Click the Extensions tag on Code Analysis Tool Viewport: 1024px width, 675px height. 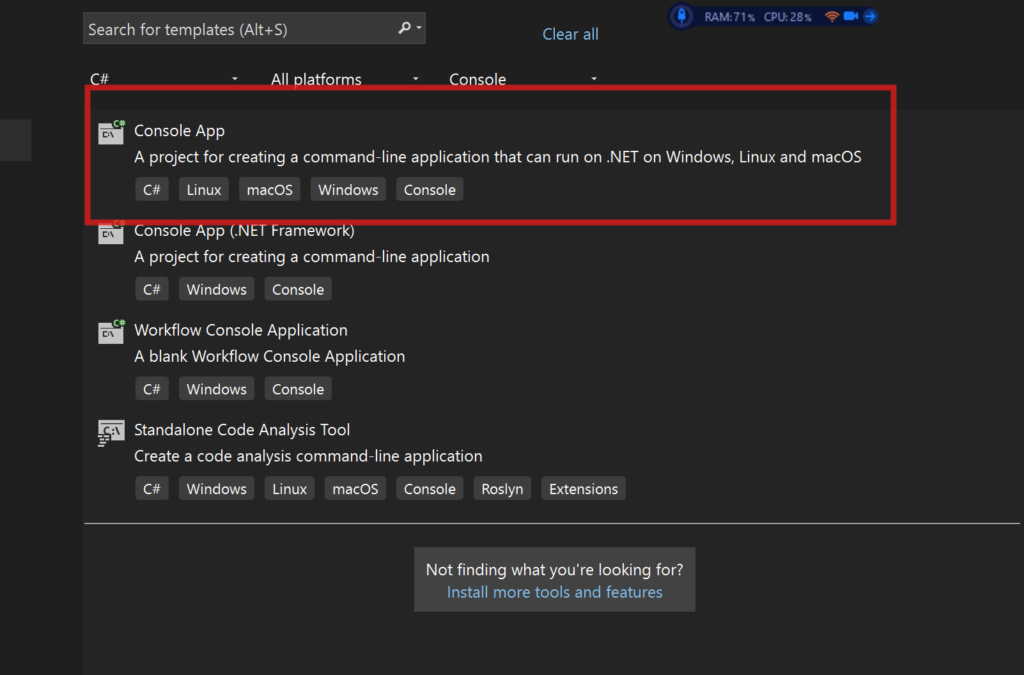[x=583, y=489]
